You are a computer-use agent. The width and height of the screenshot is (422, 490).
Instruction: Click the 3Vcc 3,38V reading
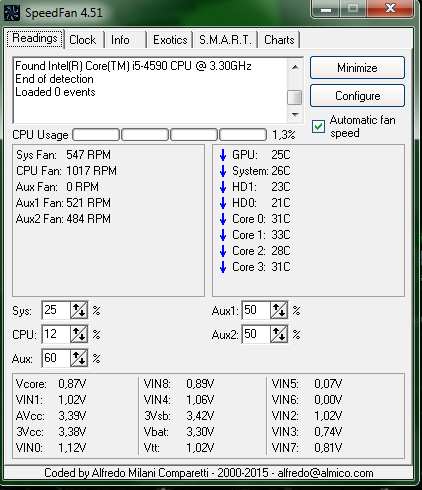click(51, 432)
